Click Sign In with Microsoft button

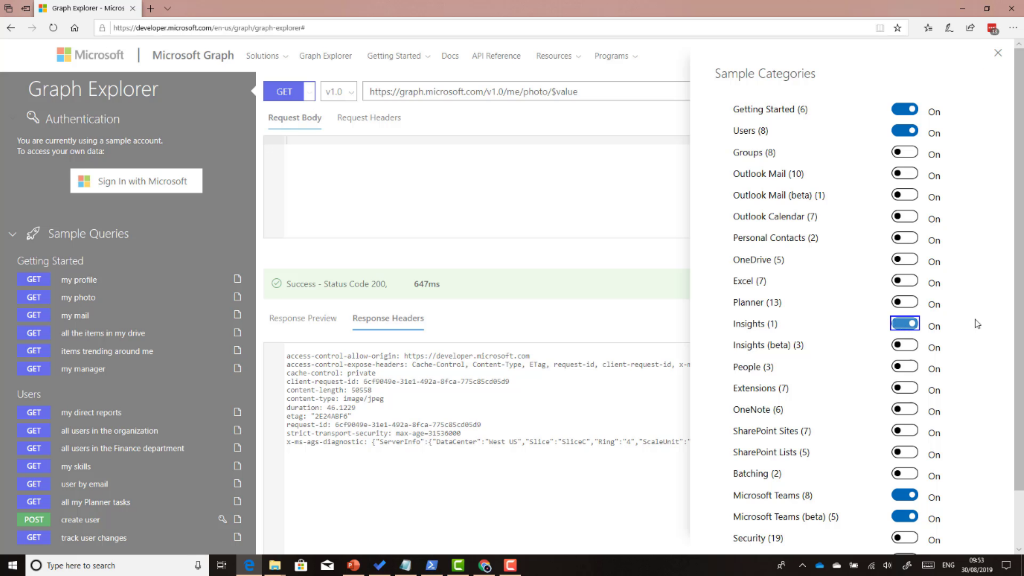tap(136, 181)
